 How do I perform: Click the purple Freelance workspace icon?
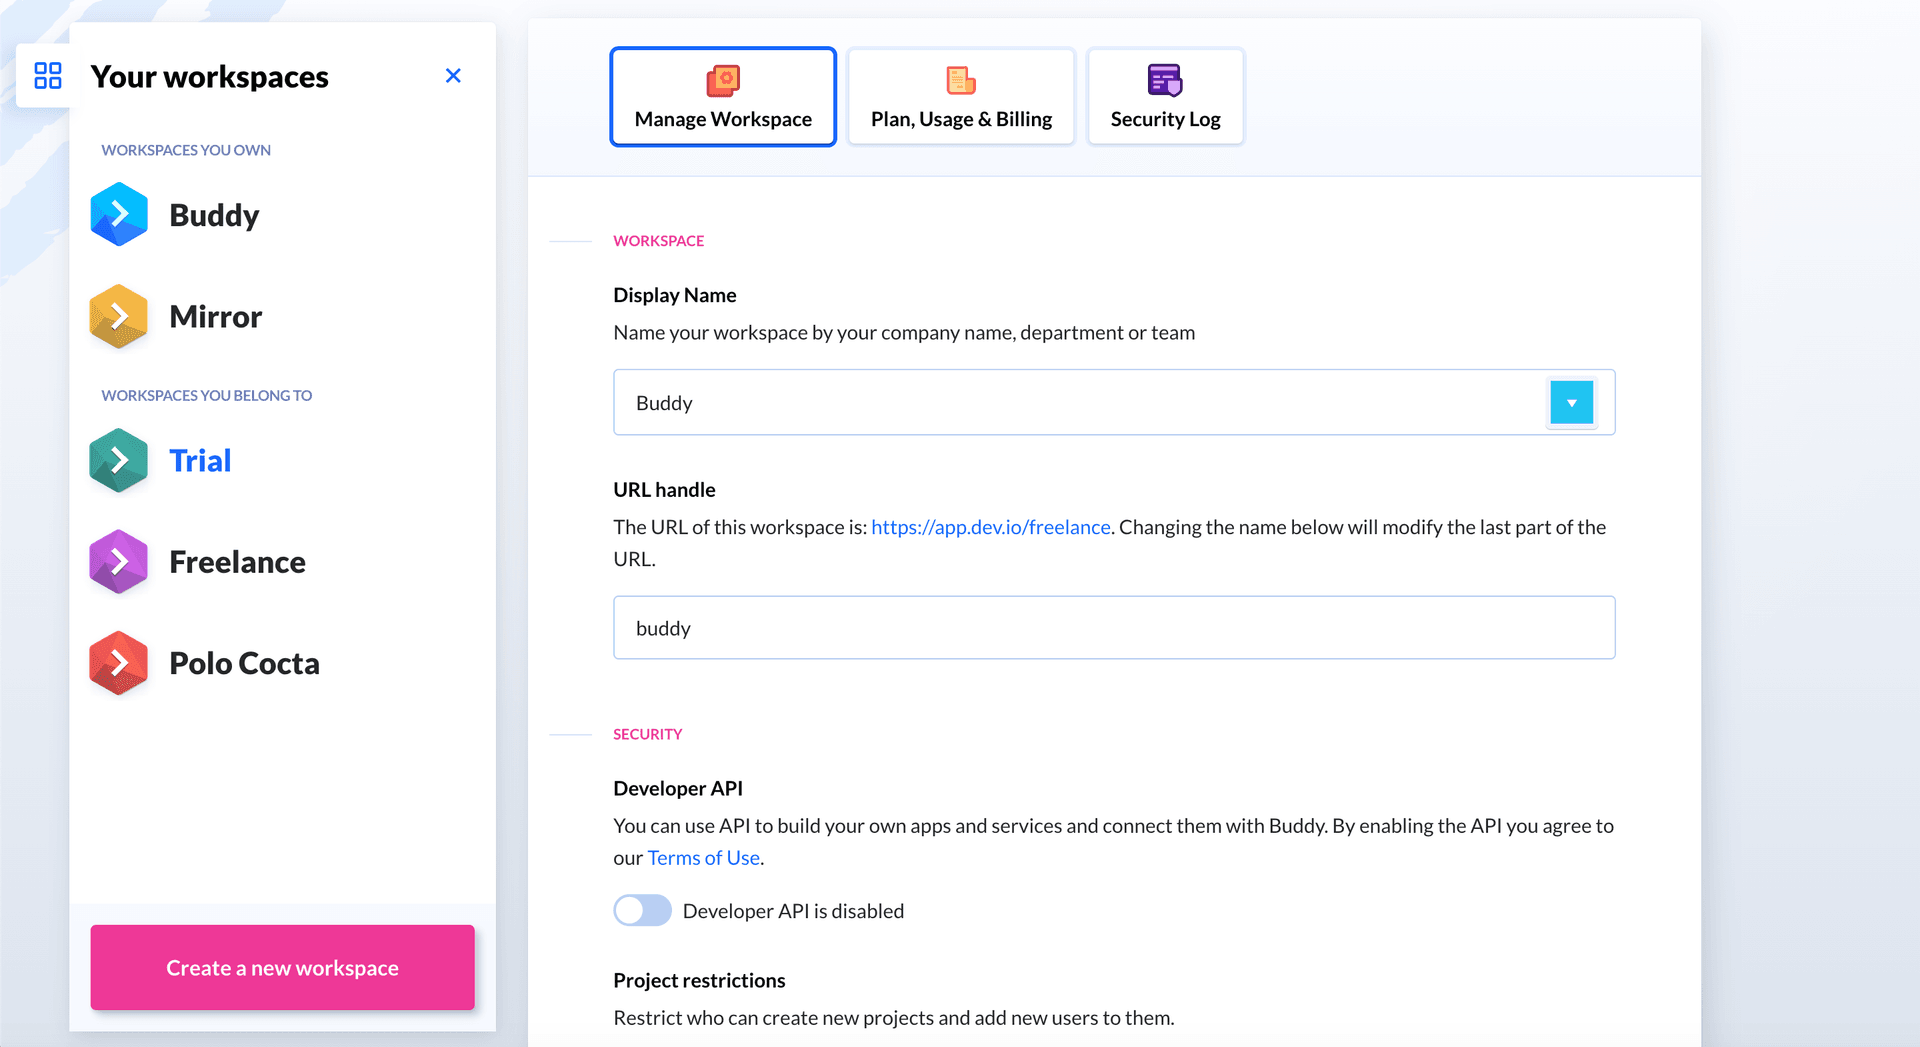click(x=119, y=562)
